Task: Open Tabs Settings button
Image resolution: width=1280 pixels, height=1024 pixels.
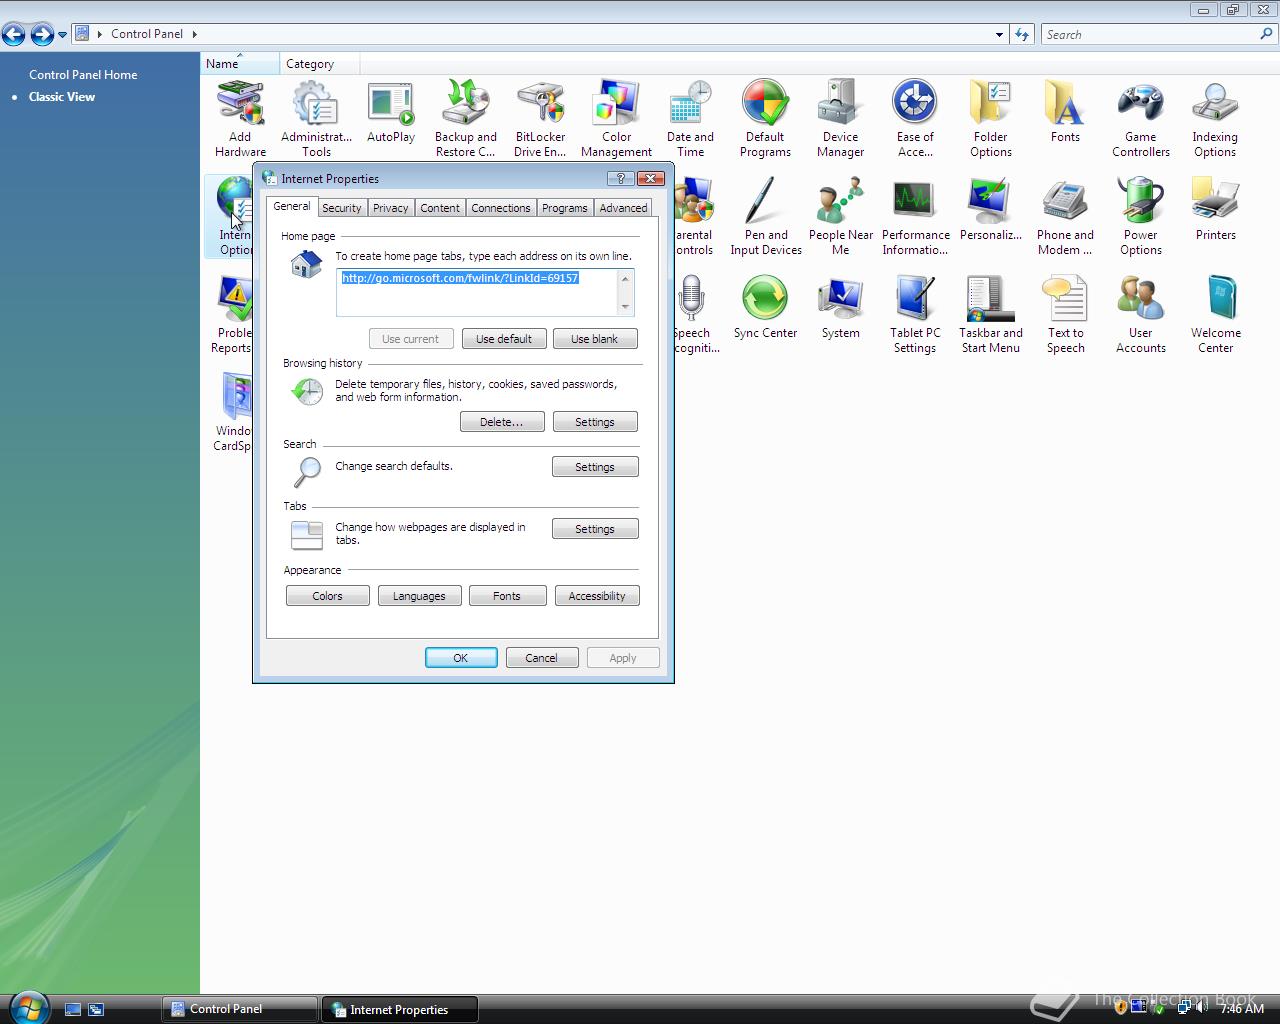Action: pos(595,529)
